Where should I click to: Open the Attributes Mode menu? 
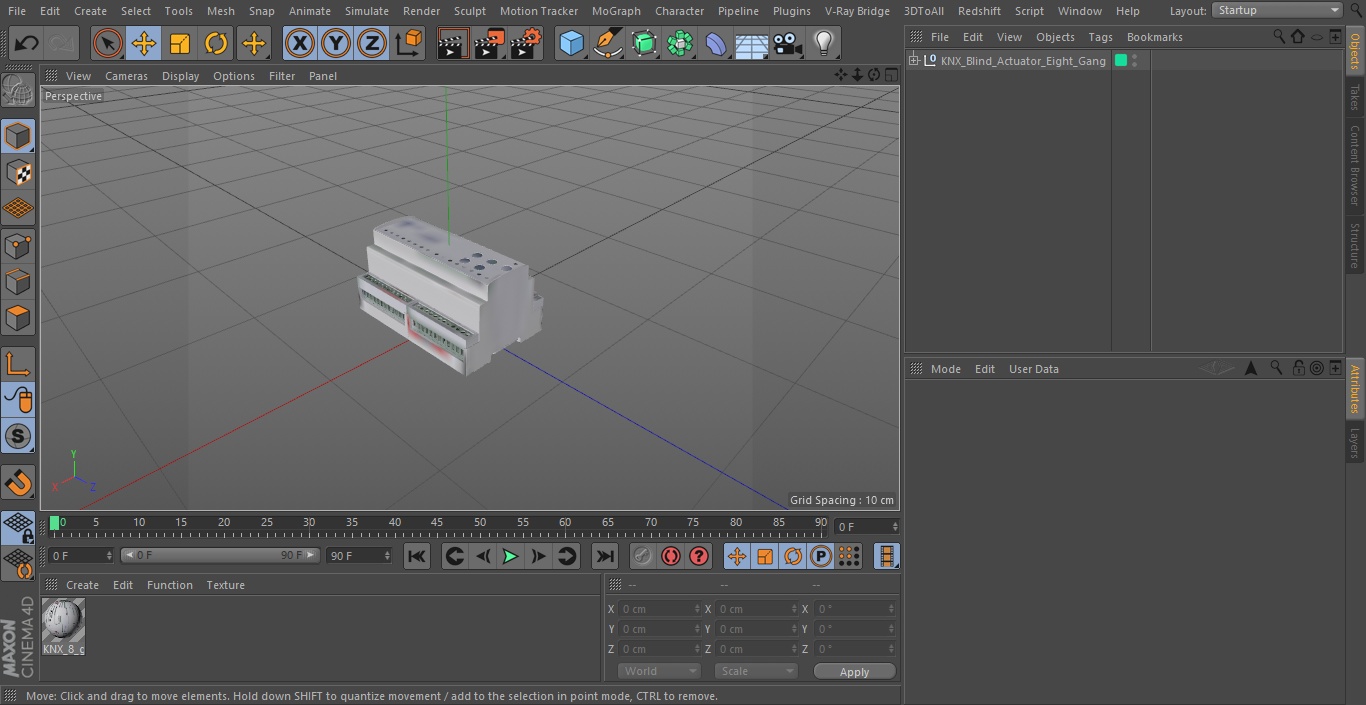click(945, 369)
